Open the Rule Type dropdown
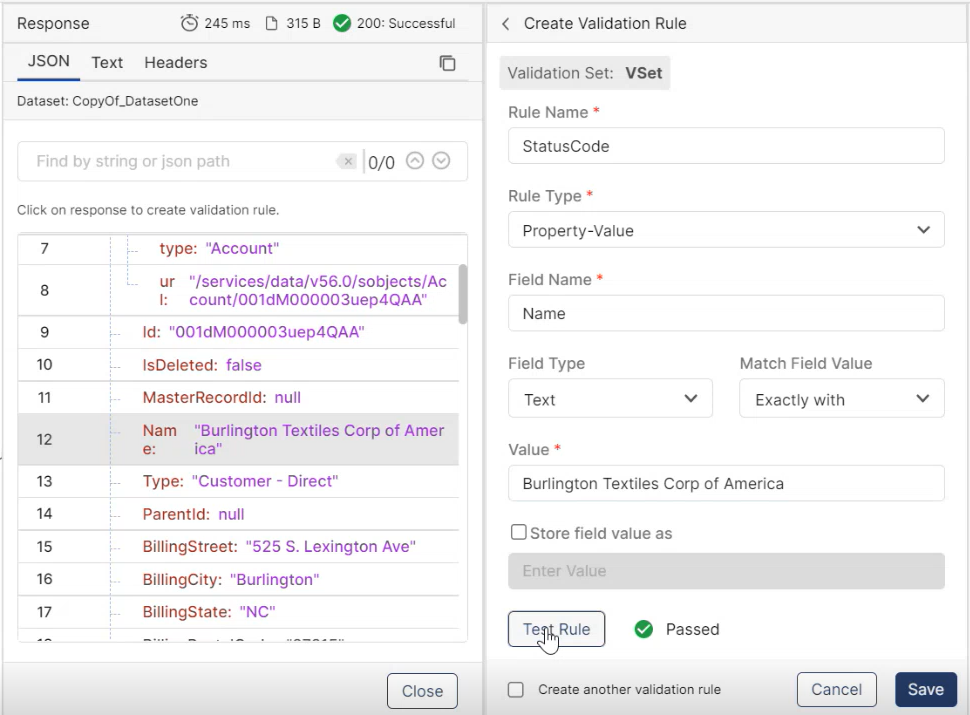The height and width of the screenshot is (715, 970). [x=726, y=230]
